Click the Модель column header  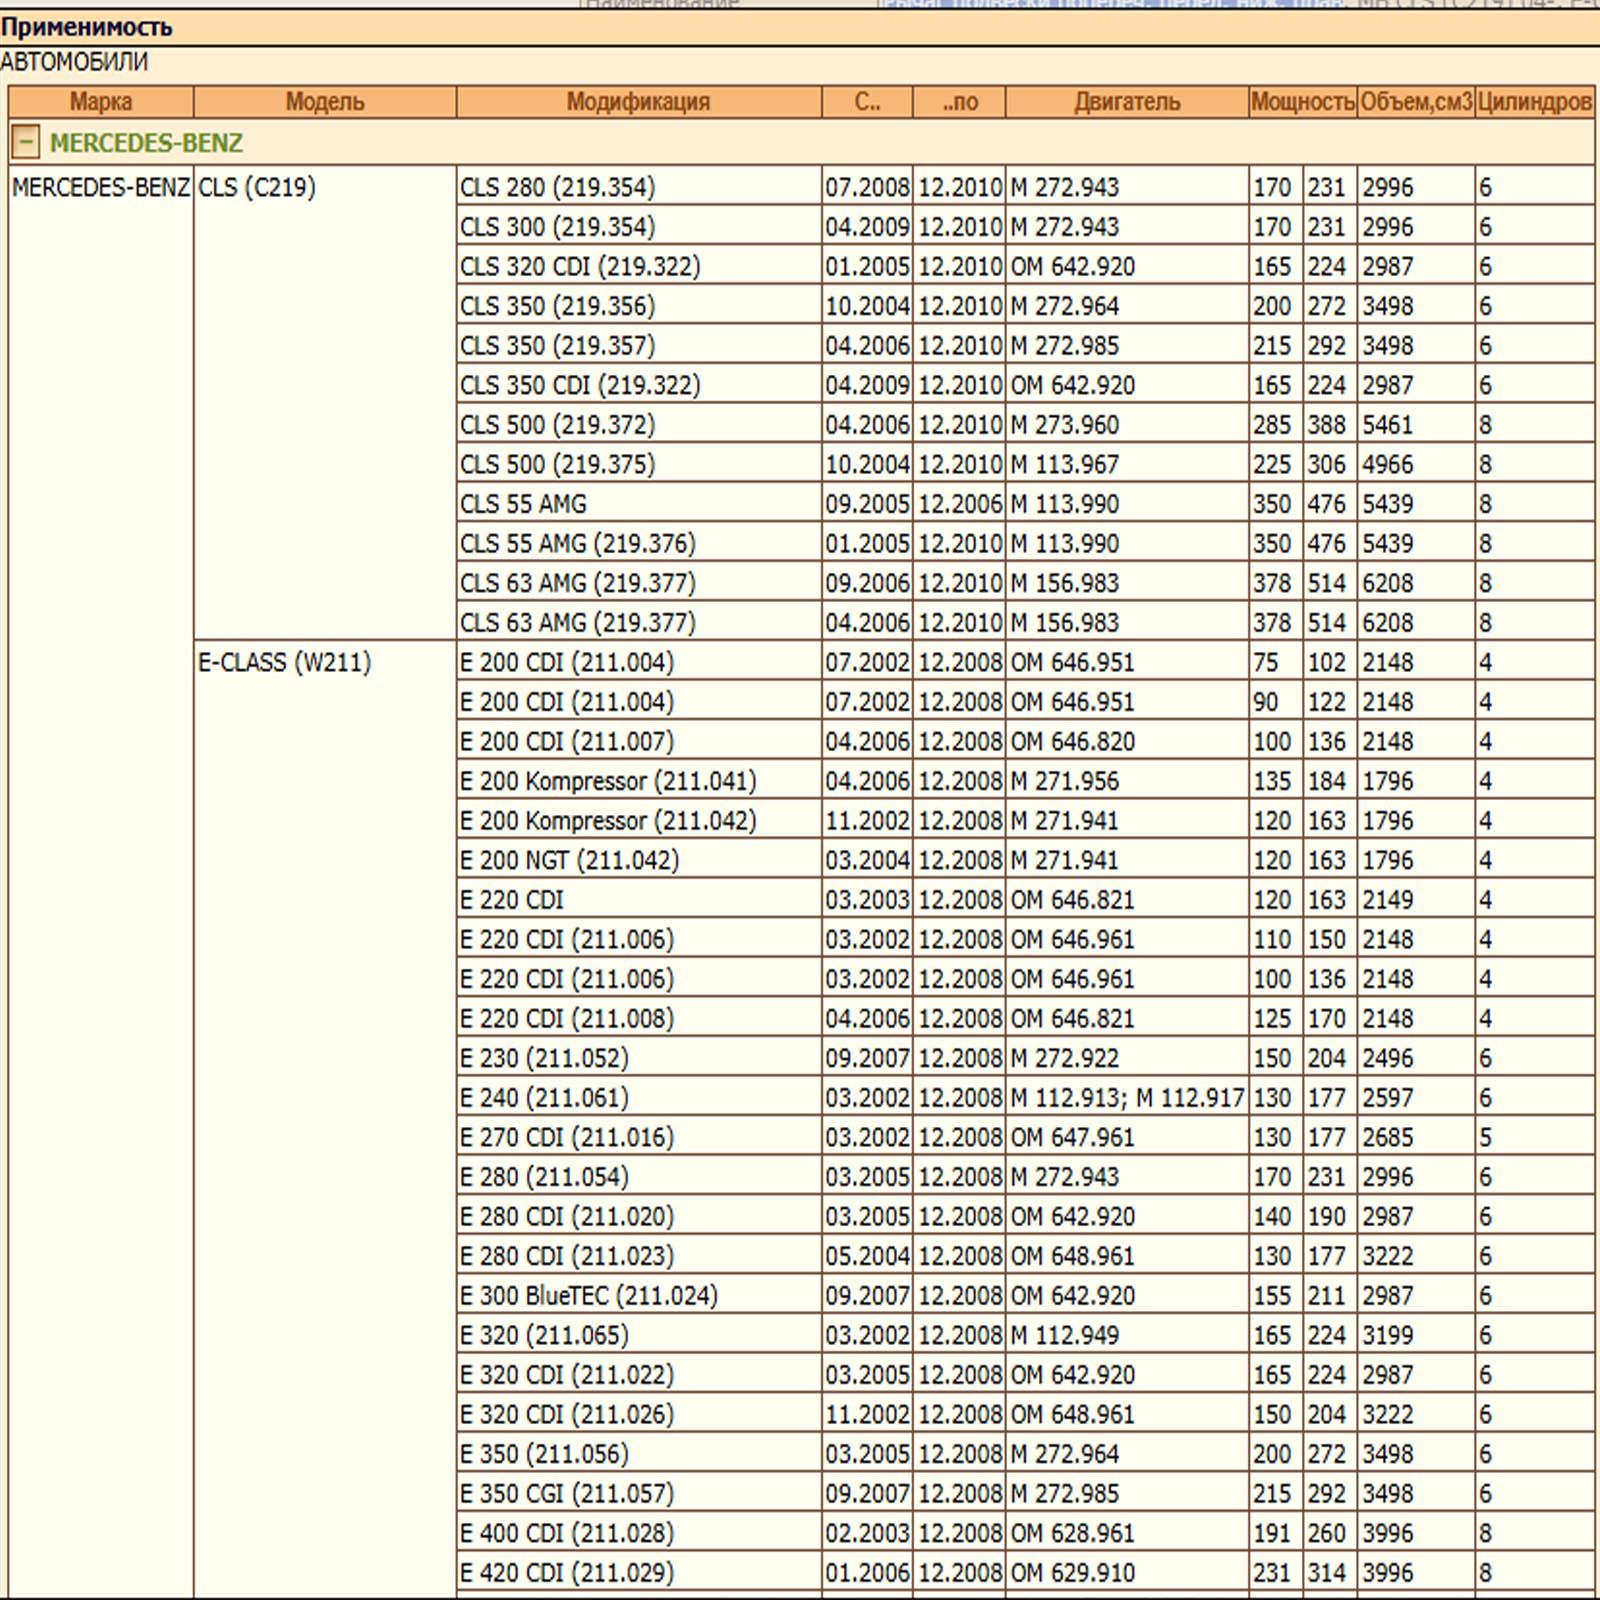325,102
